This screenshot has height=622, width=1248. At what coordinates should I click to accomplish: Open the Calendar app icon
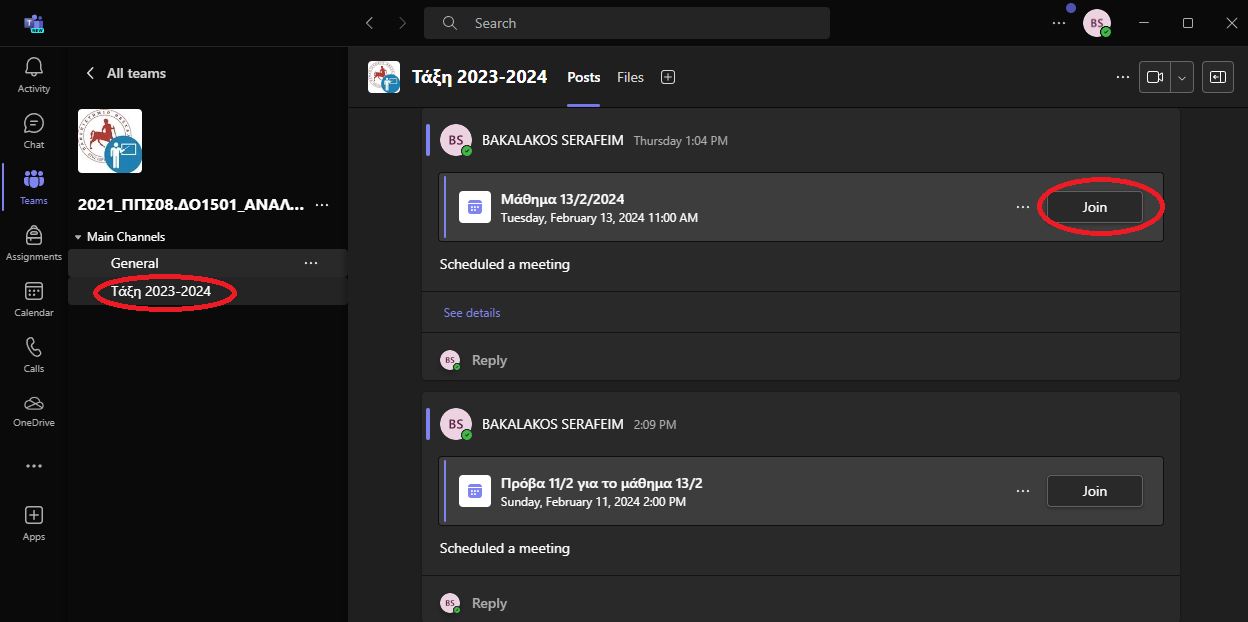point(34,299)
